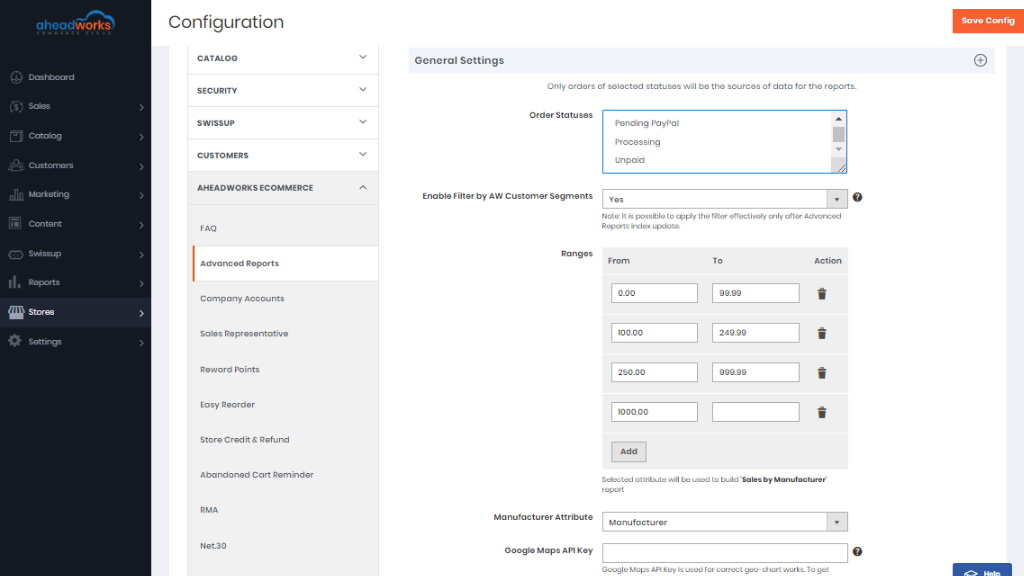Click the Swissup sidebar icon
The image size is (1024, 576).
point(16,253)
